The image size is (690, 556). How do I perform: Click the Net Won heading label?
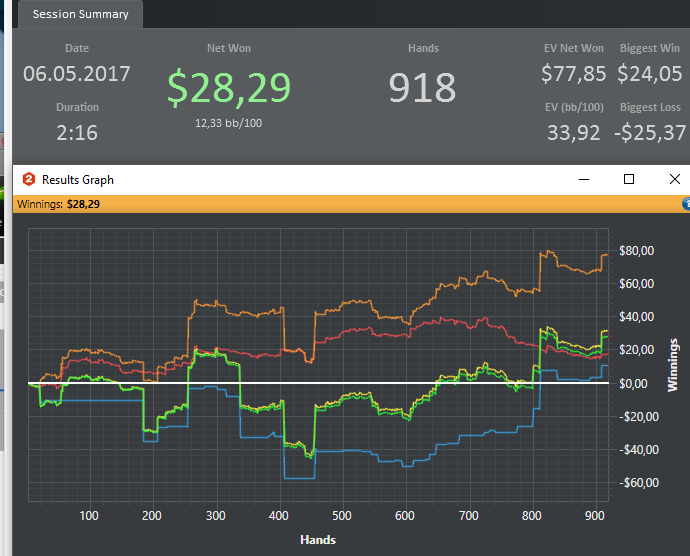click(x=229, y=48)
